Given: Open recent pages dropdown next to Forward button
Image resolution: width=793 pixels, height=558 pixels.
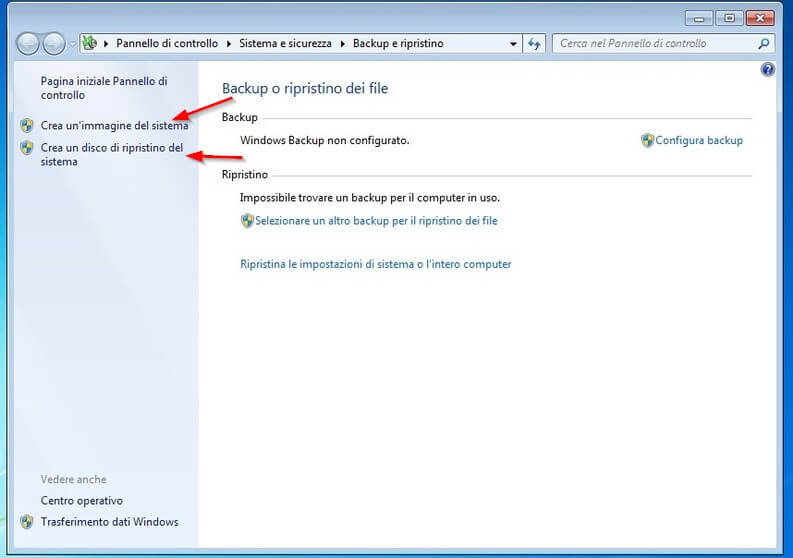Looking at the screenshot, I should pyautogui.click(x=72, y=44).
